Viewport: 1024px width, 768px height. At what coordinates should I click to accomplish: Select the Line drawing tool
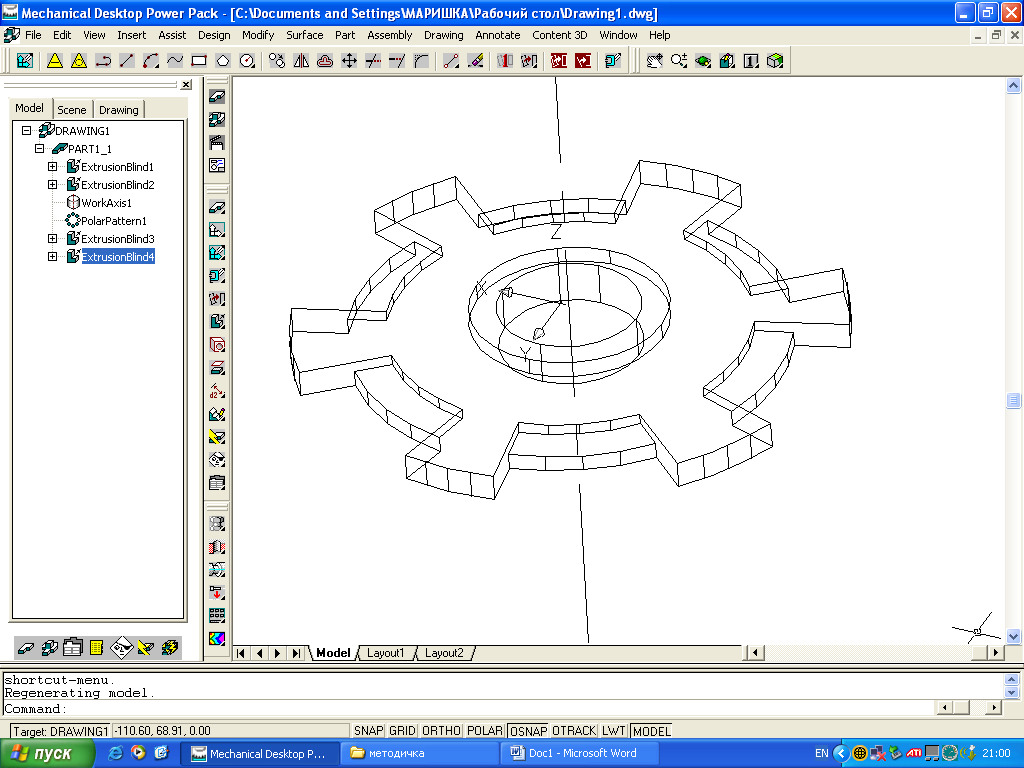point(127,61)
